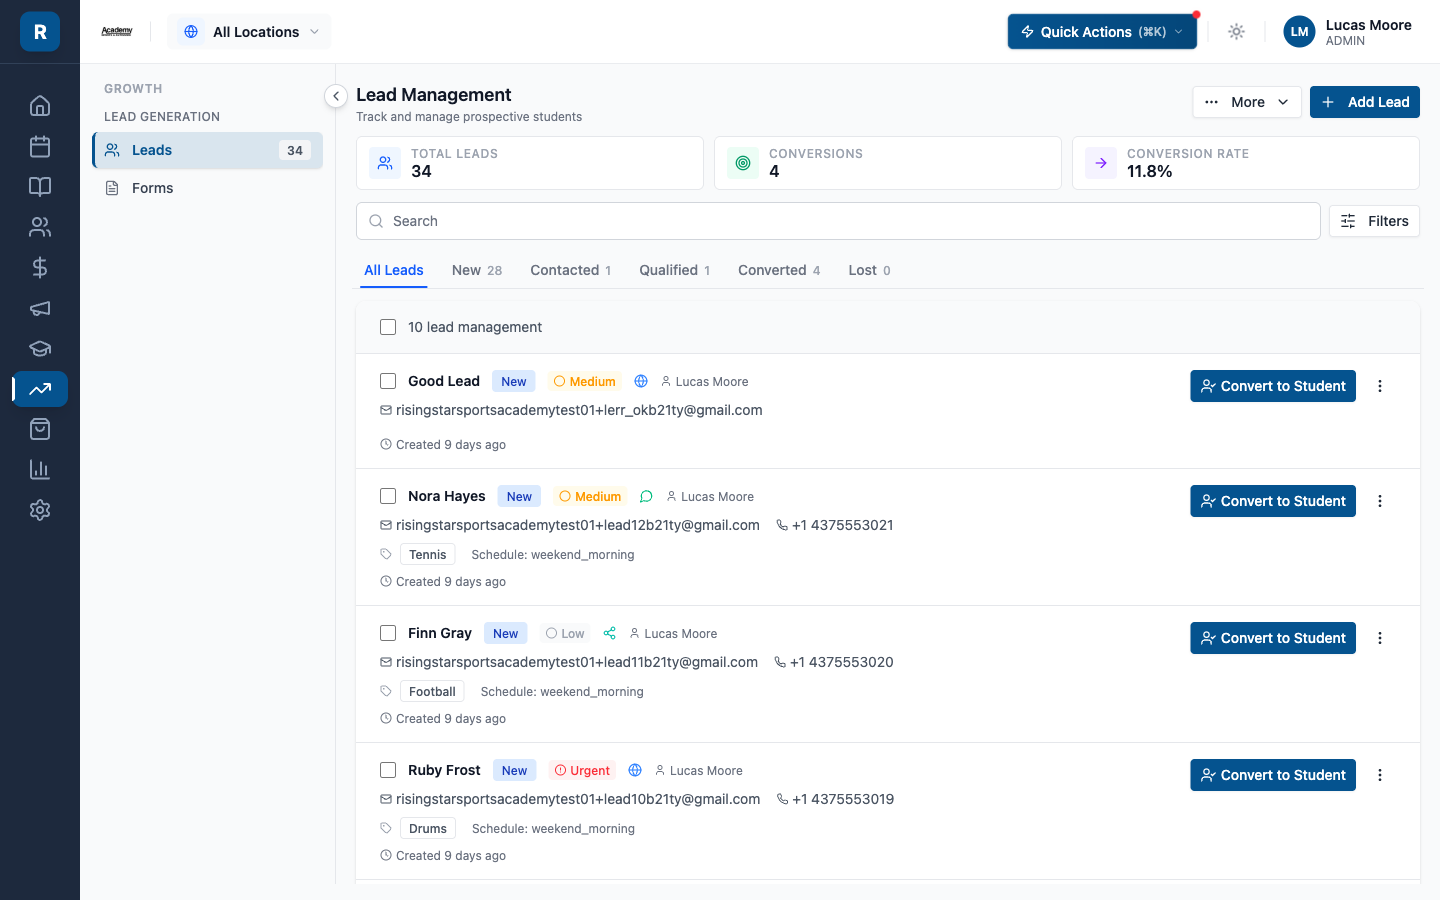Viewport: 1440px width, 900px height.
Task: Check the select-all lead management checkbox
Action: pyautogui.click(x=388, y=327)
